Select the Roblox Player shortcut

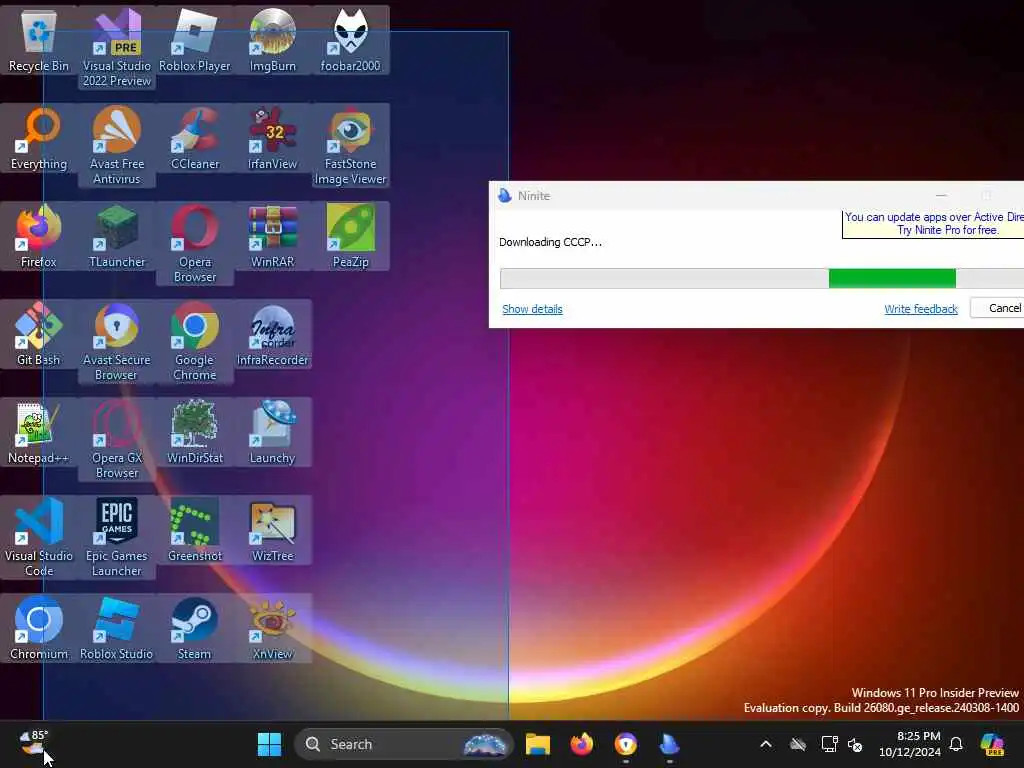(x=195, y=40)
